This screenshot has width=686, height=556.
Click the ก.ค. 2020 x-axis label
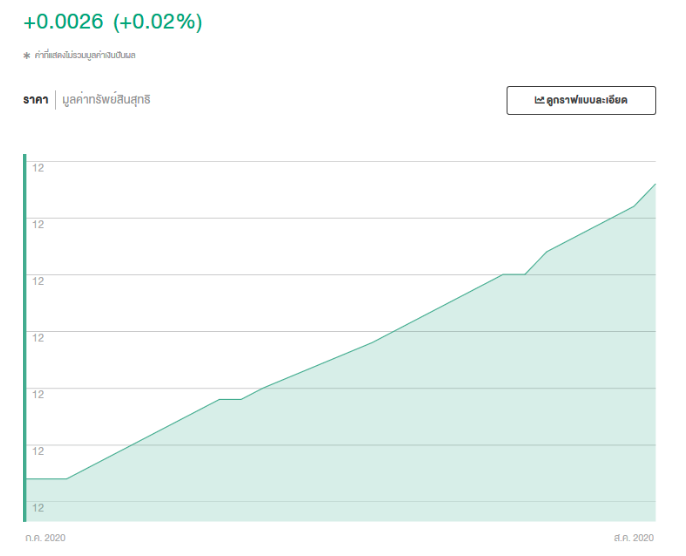click(45, 538)
